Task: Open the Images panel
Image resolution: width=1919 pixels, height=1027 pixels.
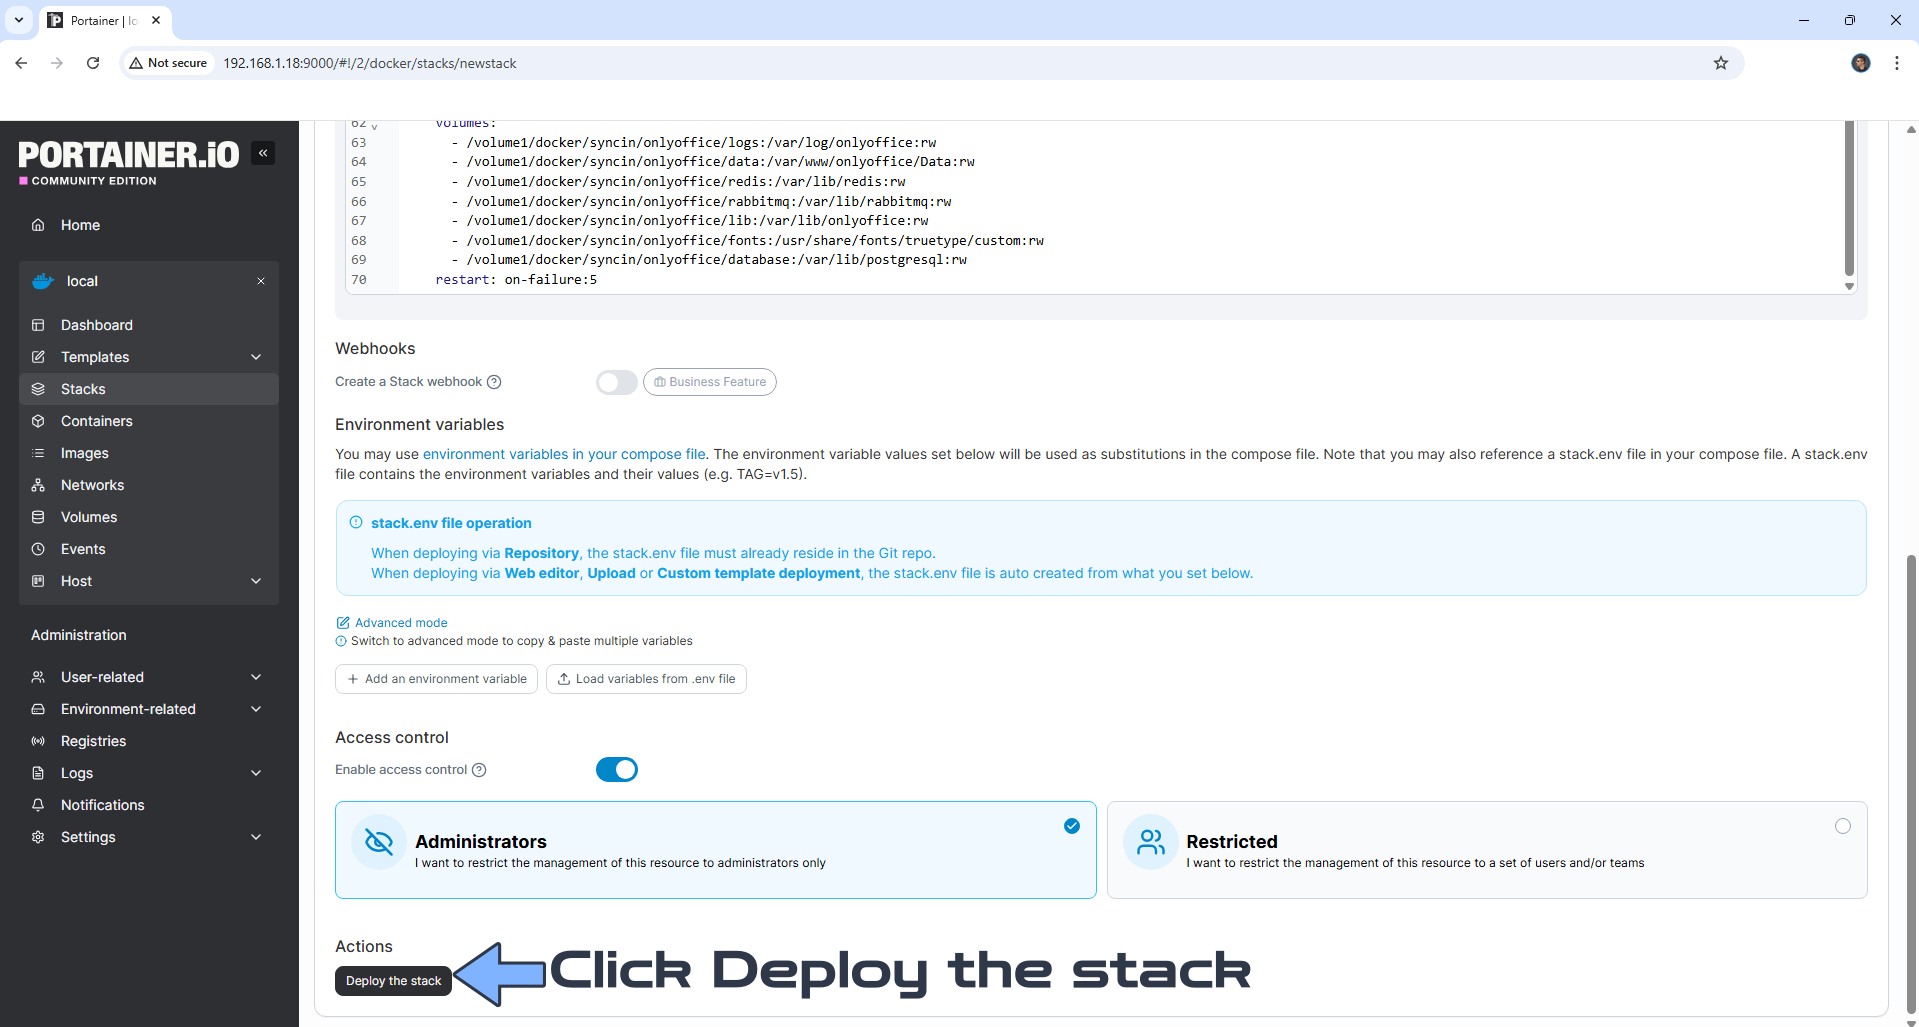Action: [84, 452]
